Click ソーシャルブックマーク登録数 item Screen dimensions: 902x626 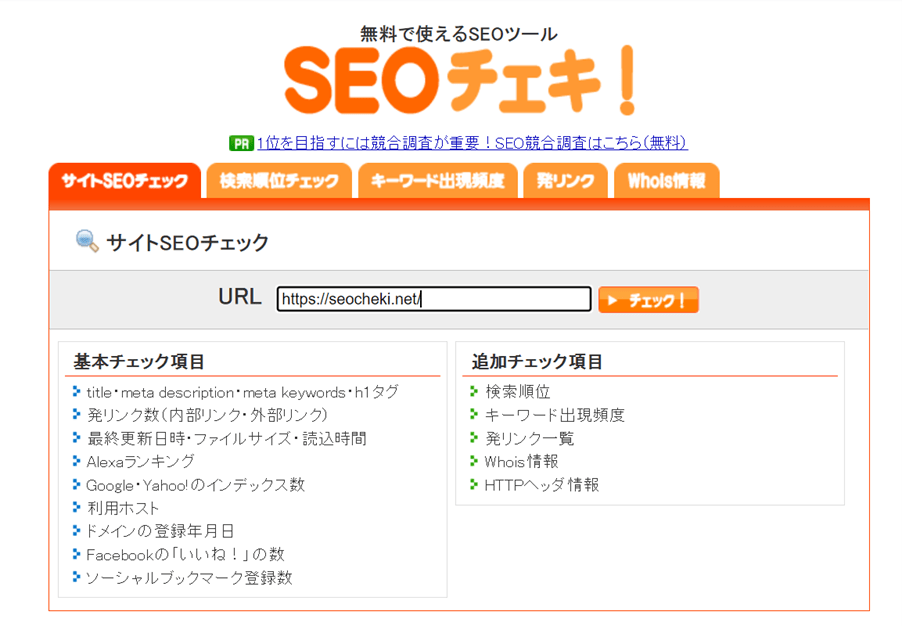(x=189, y=578)
